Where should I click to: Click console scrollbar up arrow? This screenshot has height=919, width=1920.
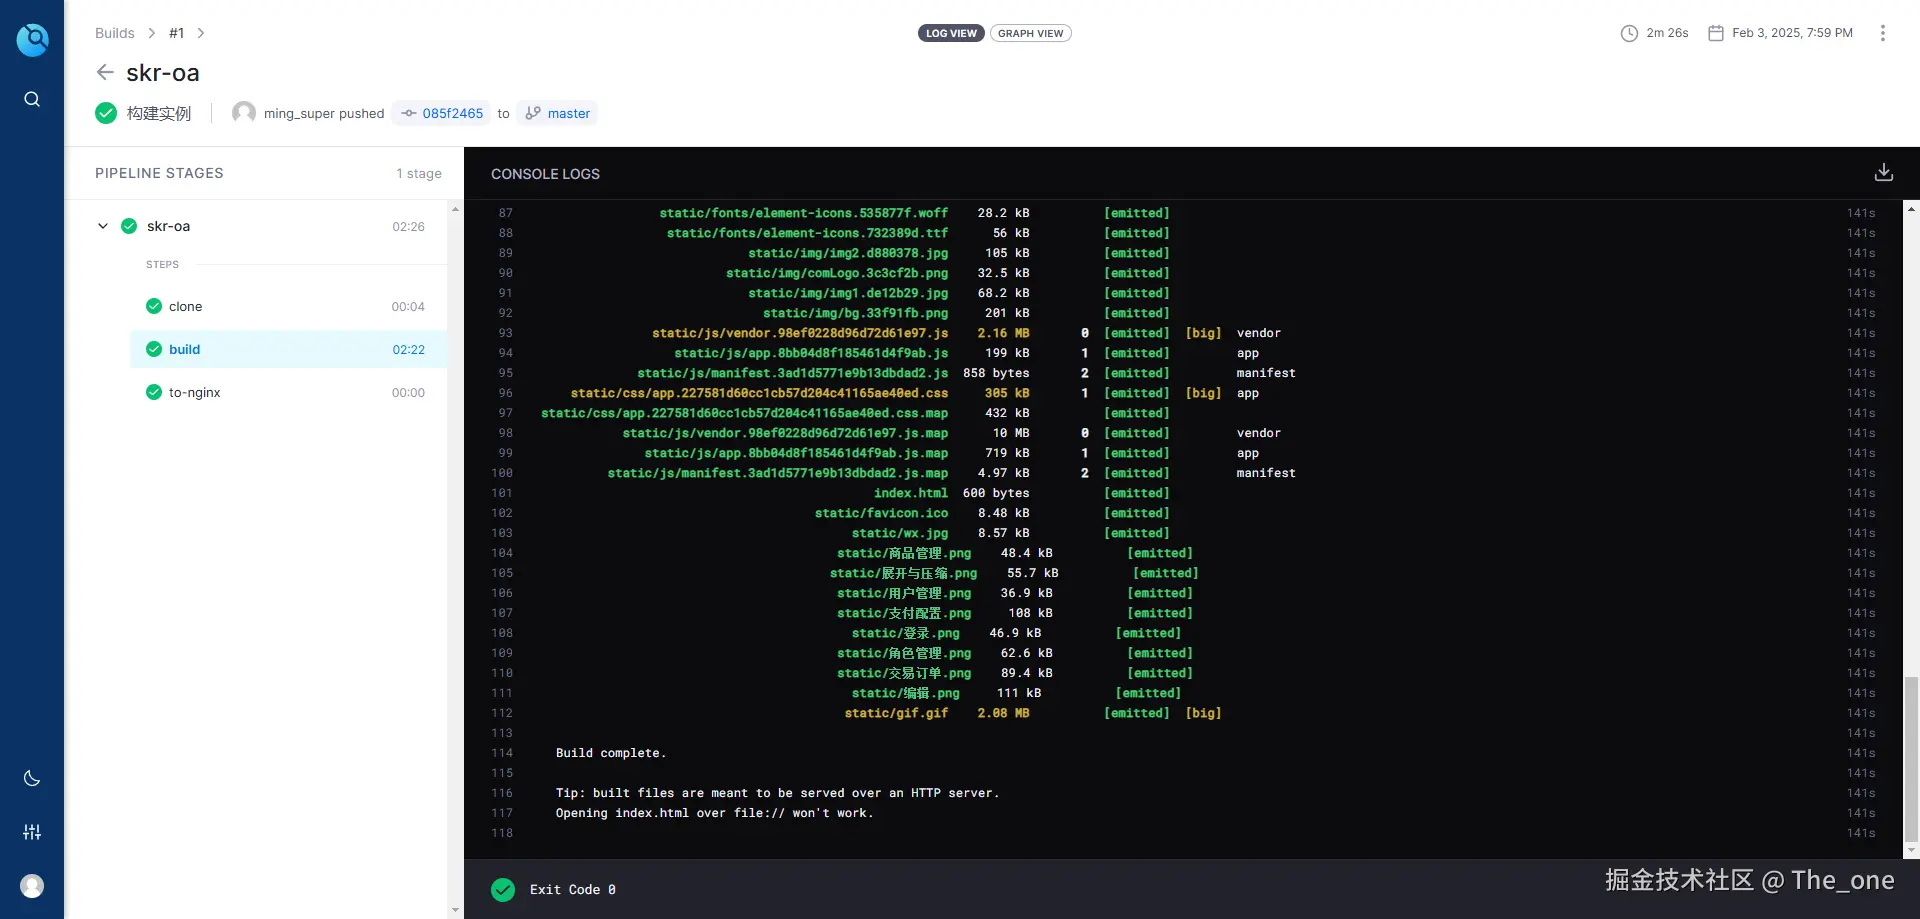1912,209
